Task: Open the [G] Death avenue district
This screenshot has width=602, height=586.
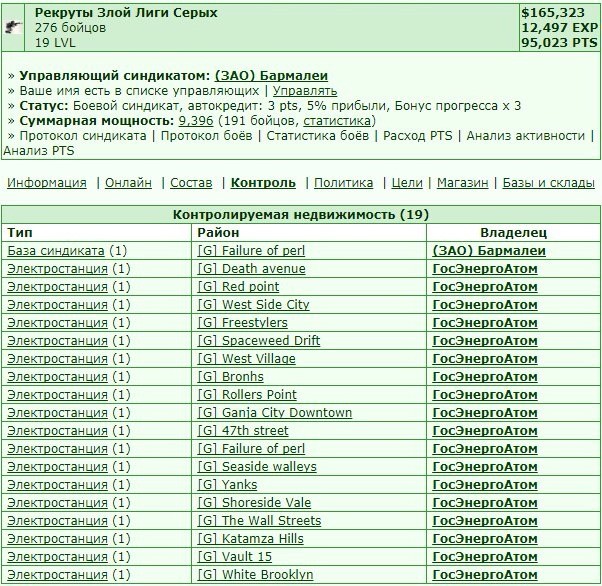Action: [251, 269]
